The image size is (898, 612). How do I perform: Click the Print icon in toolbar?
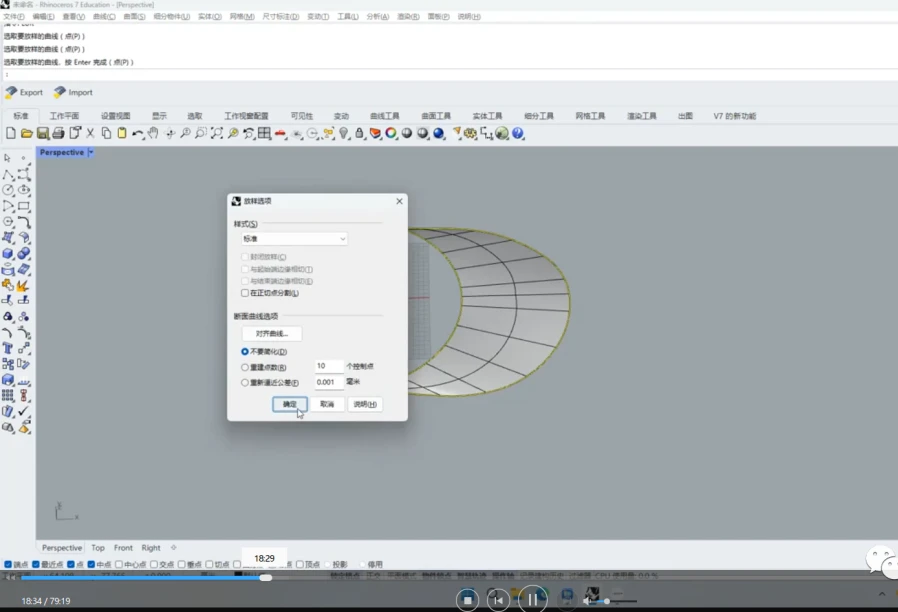click(58, 133)
